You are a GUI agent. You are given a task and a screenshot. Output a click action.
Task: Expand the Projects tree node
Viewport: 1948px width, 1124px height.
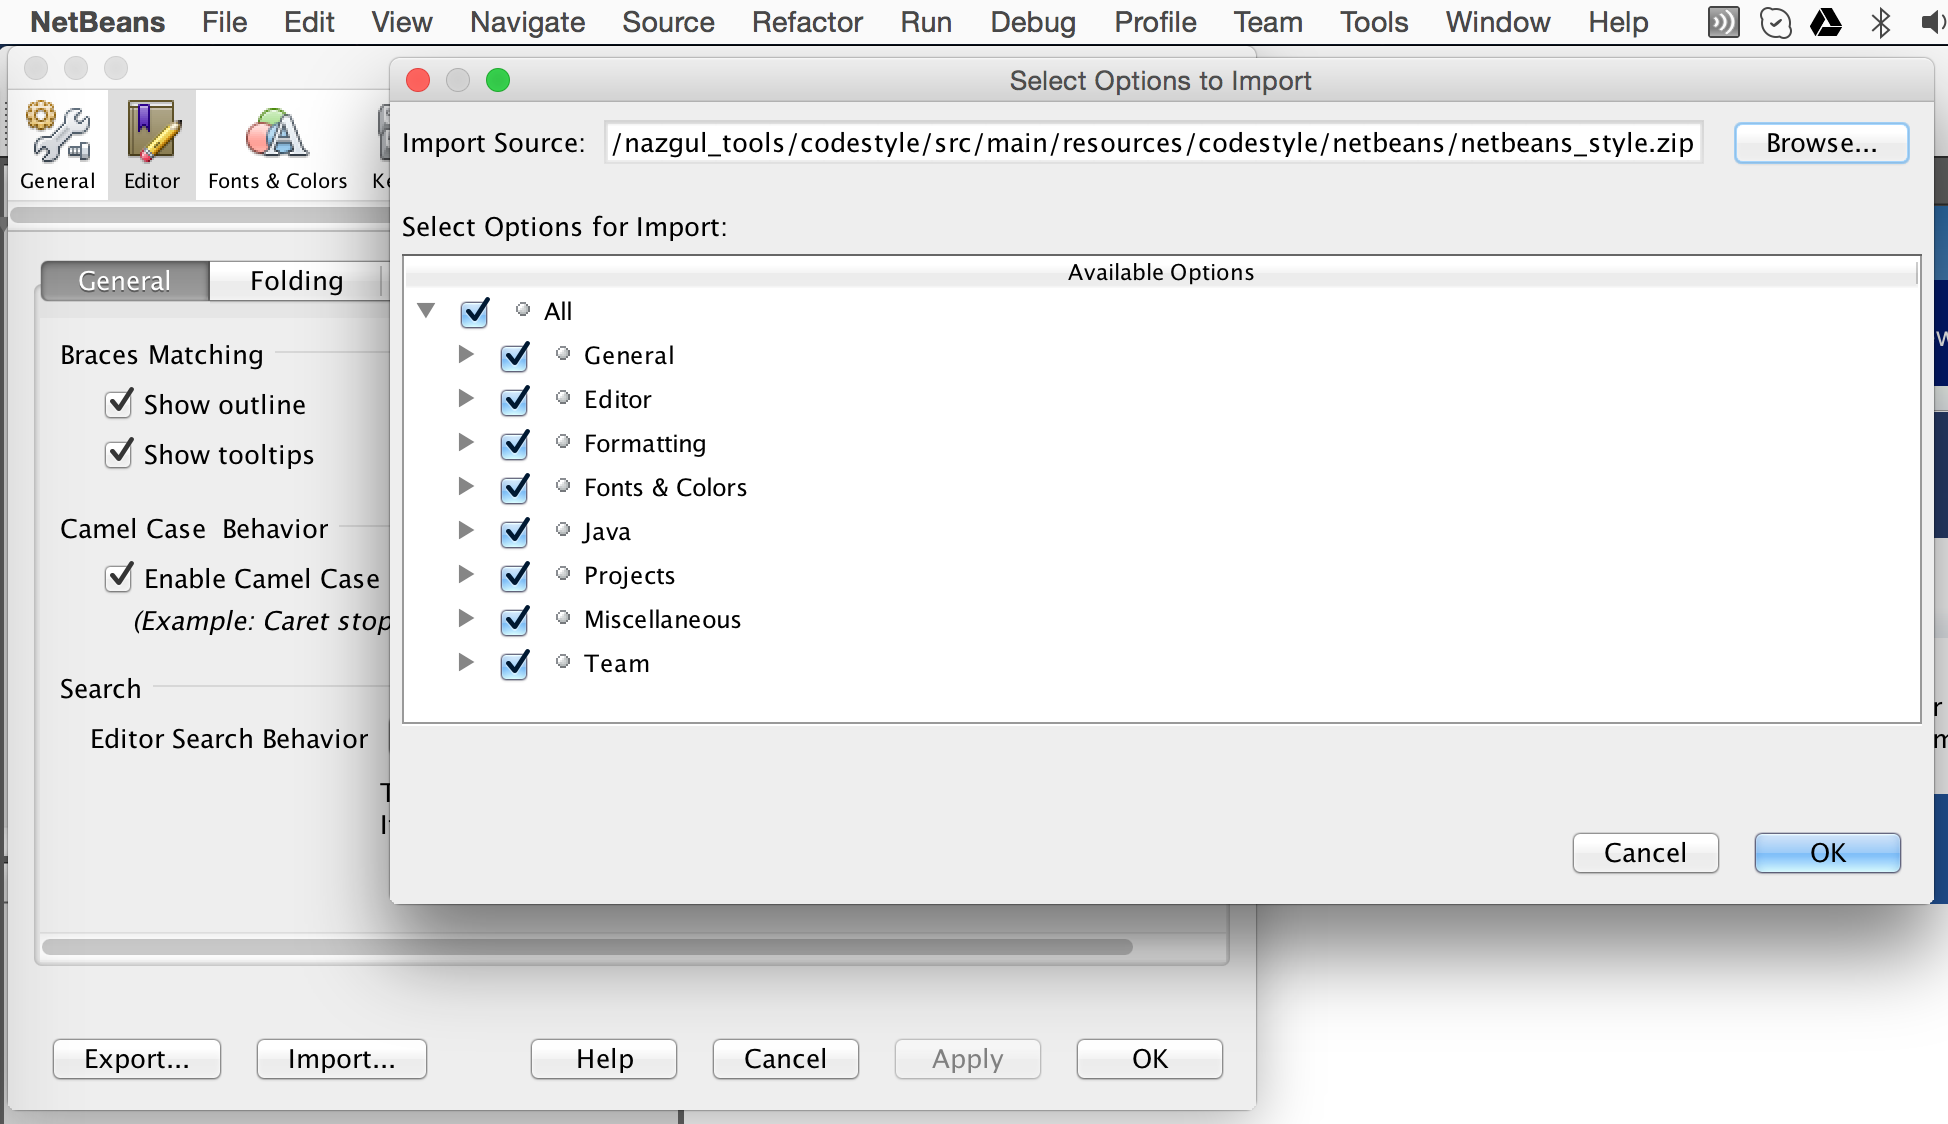coord(466,574)
